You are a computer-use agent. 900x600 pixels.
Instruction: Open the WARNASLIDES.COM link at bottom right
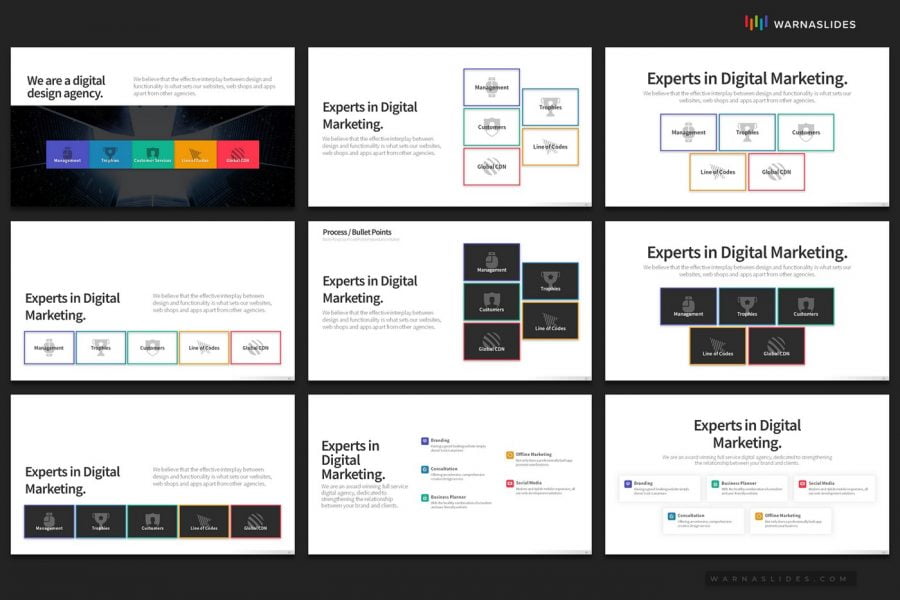pos(777,577)
